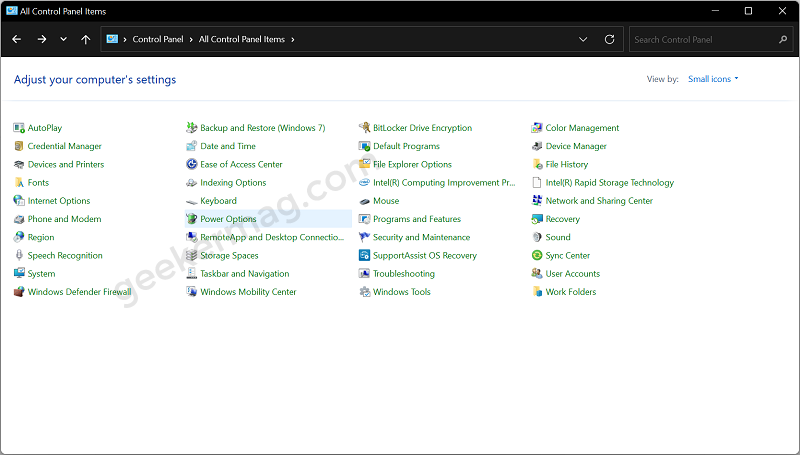This screenshot has height=455, width=800.
Task: Click the BitLocker Drive Encryption icon
Action: pyautogui.click(x=364, y=128)
